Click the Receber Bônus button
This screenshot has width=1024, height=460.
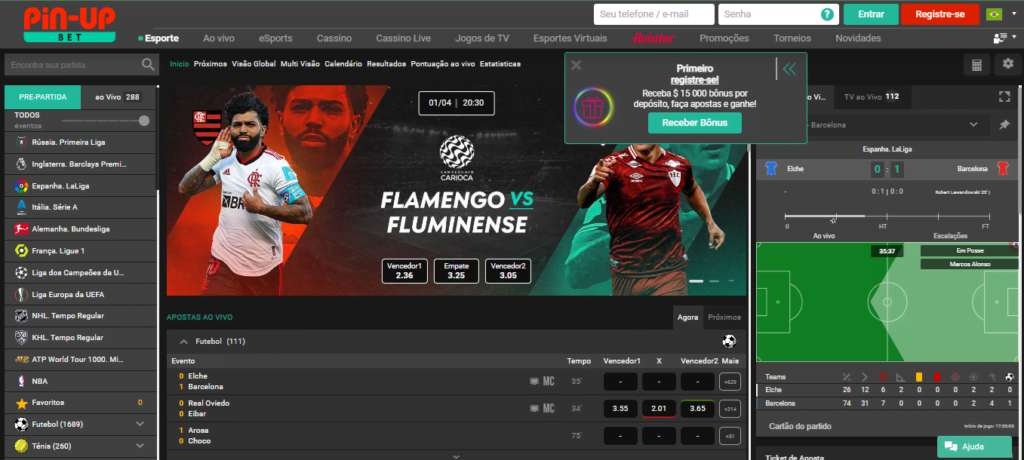(694, 123)
